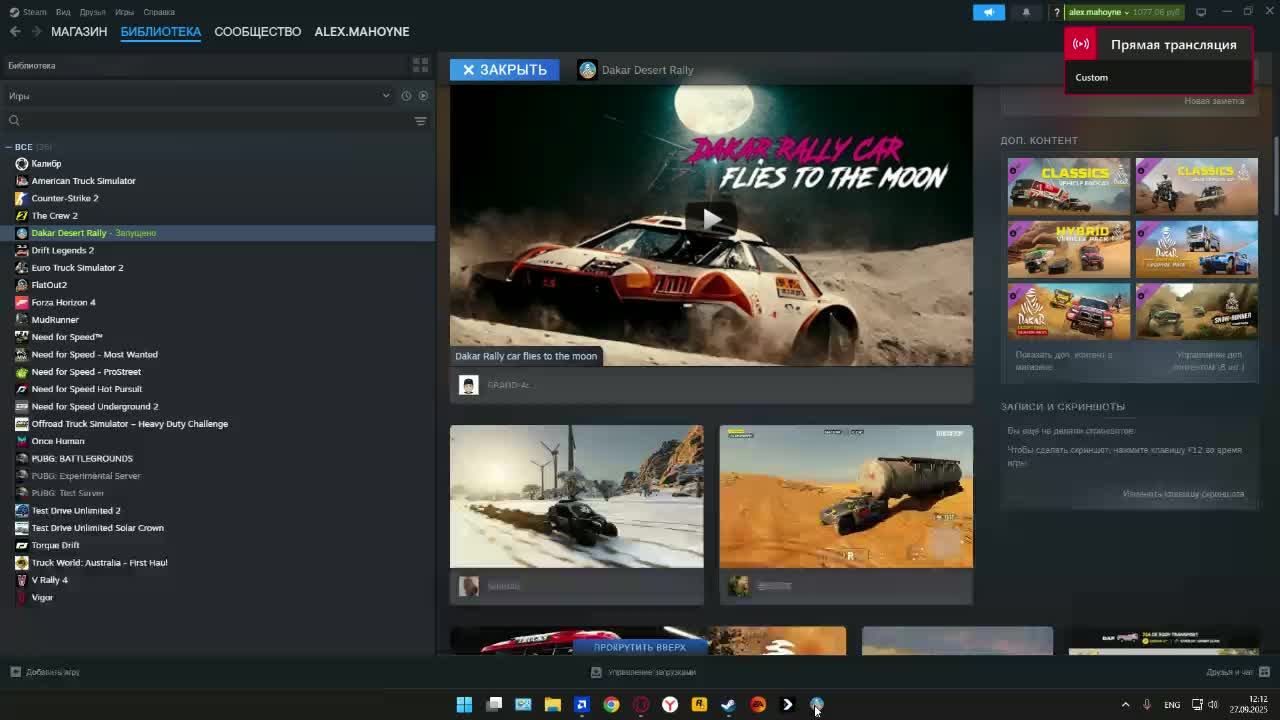Select Forza Horizon 4 in the list
The height and width of the screenshot is (720, 1280).
click(x=63, y=302)
